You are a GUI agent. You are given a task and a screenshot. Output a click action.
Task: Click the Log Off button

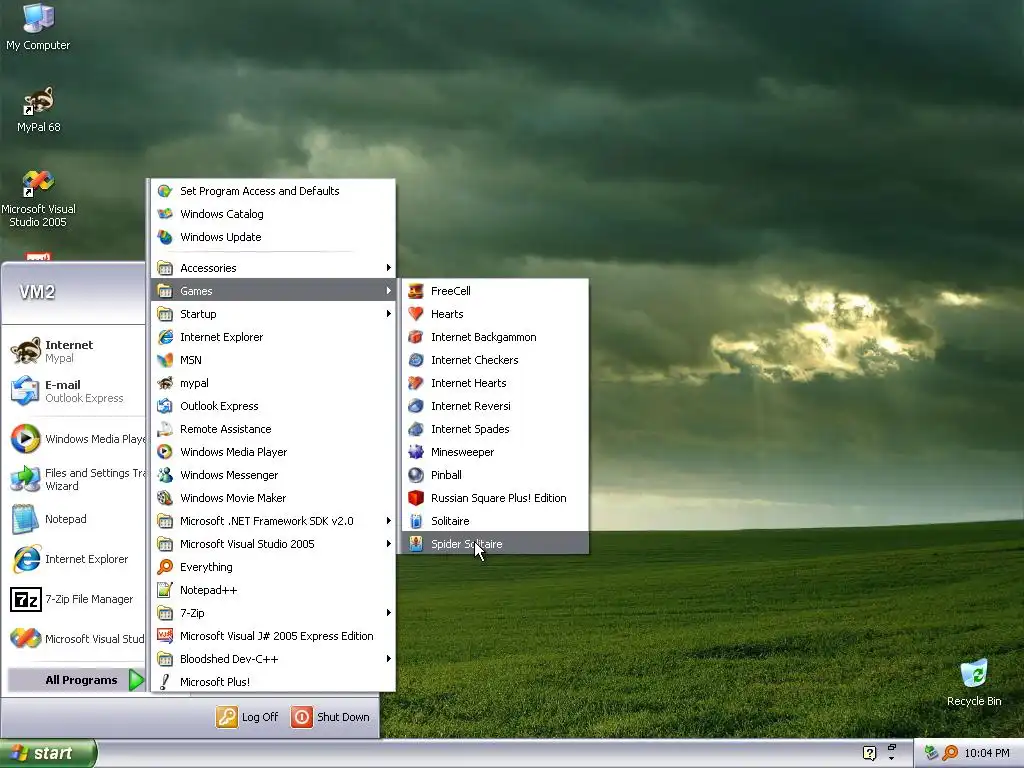point(247,717)
